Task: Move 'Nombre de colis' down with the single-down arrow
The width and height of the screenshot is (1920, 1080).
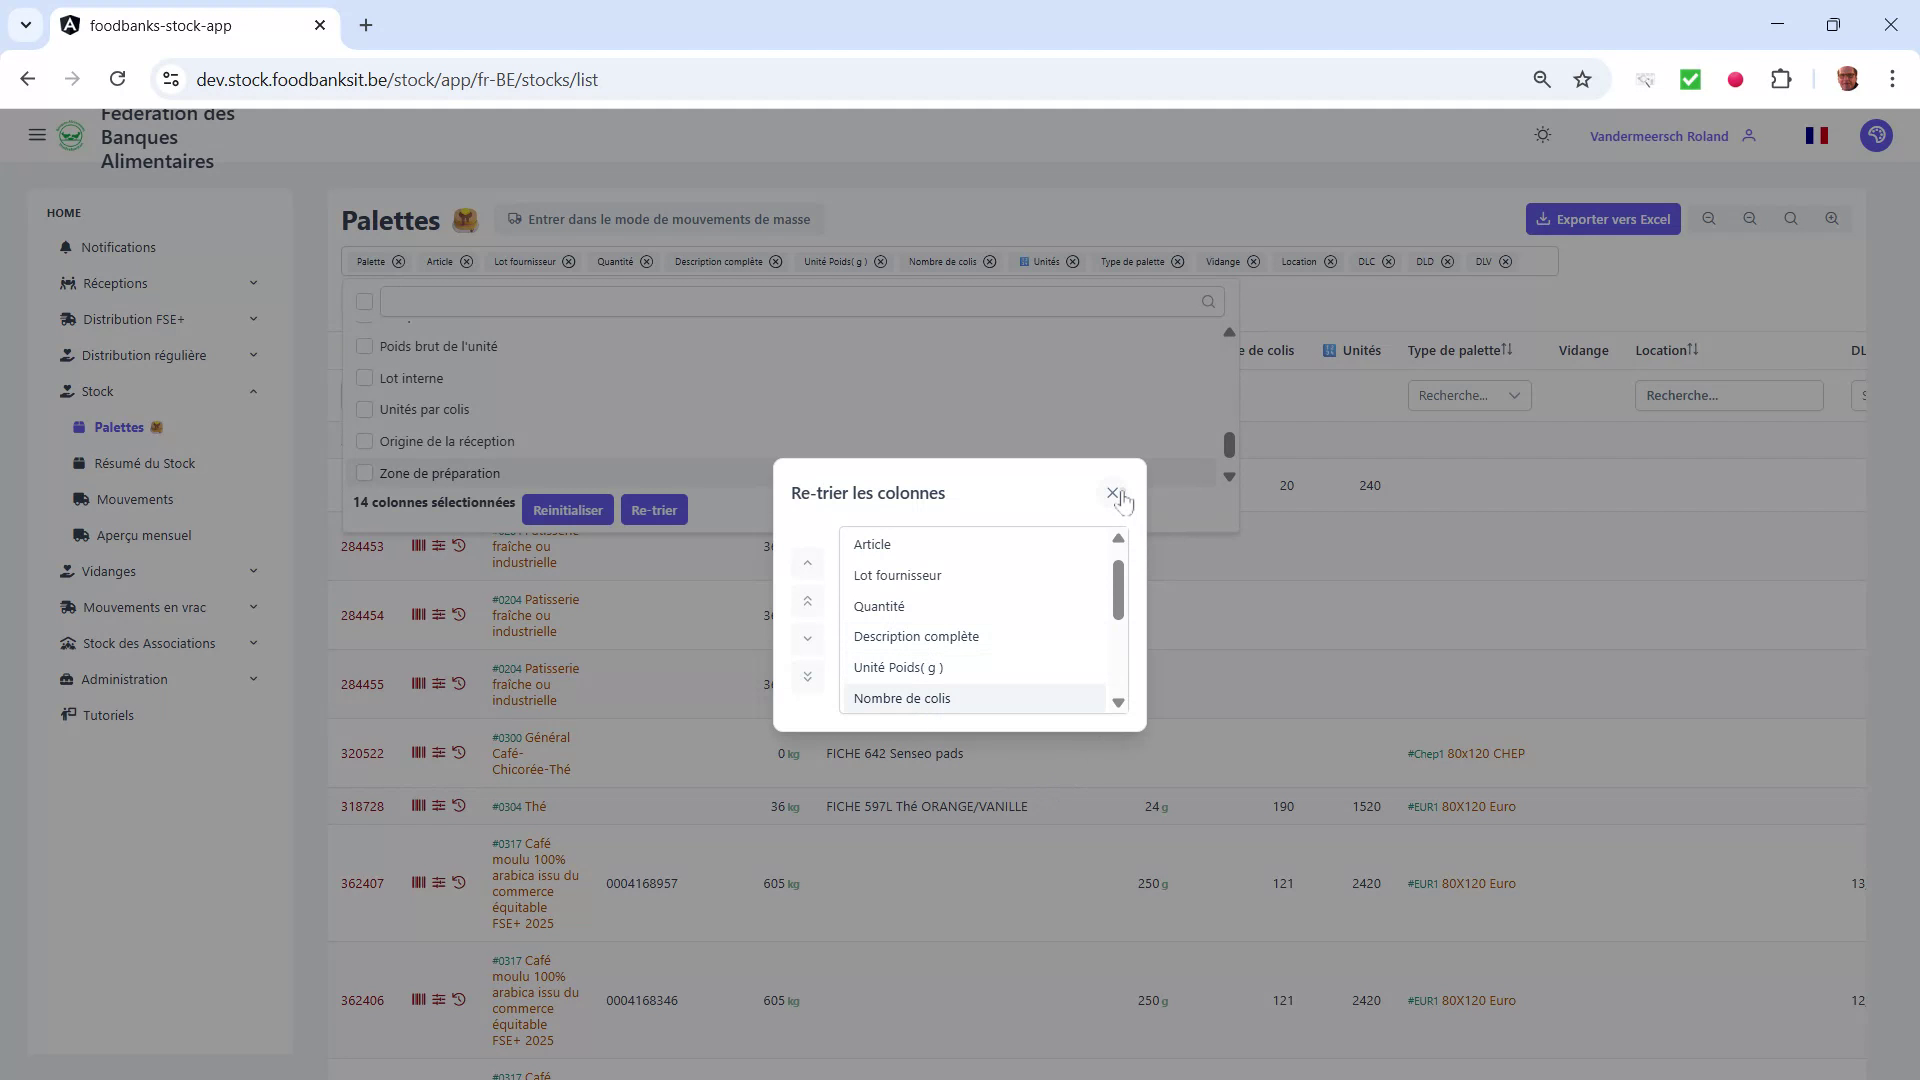Action: [807, 639]
